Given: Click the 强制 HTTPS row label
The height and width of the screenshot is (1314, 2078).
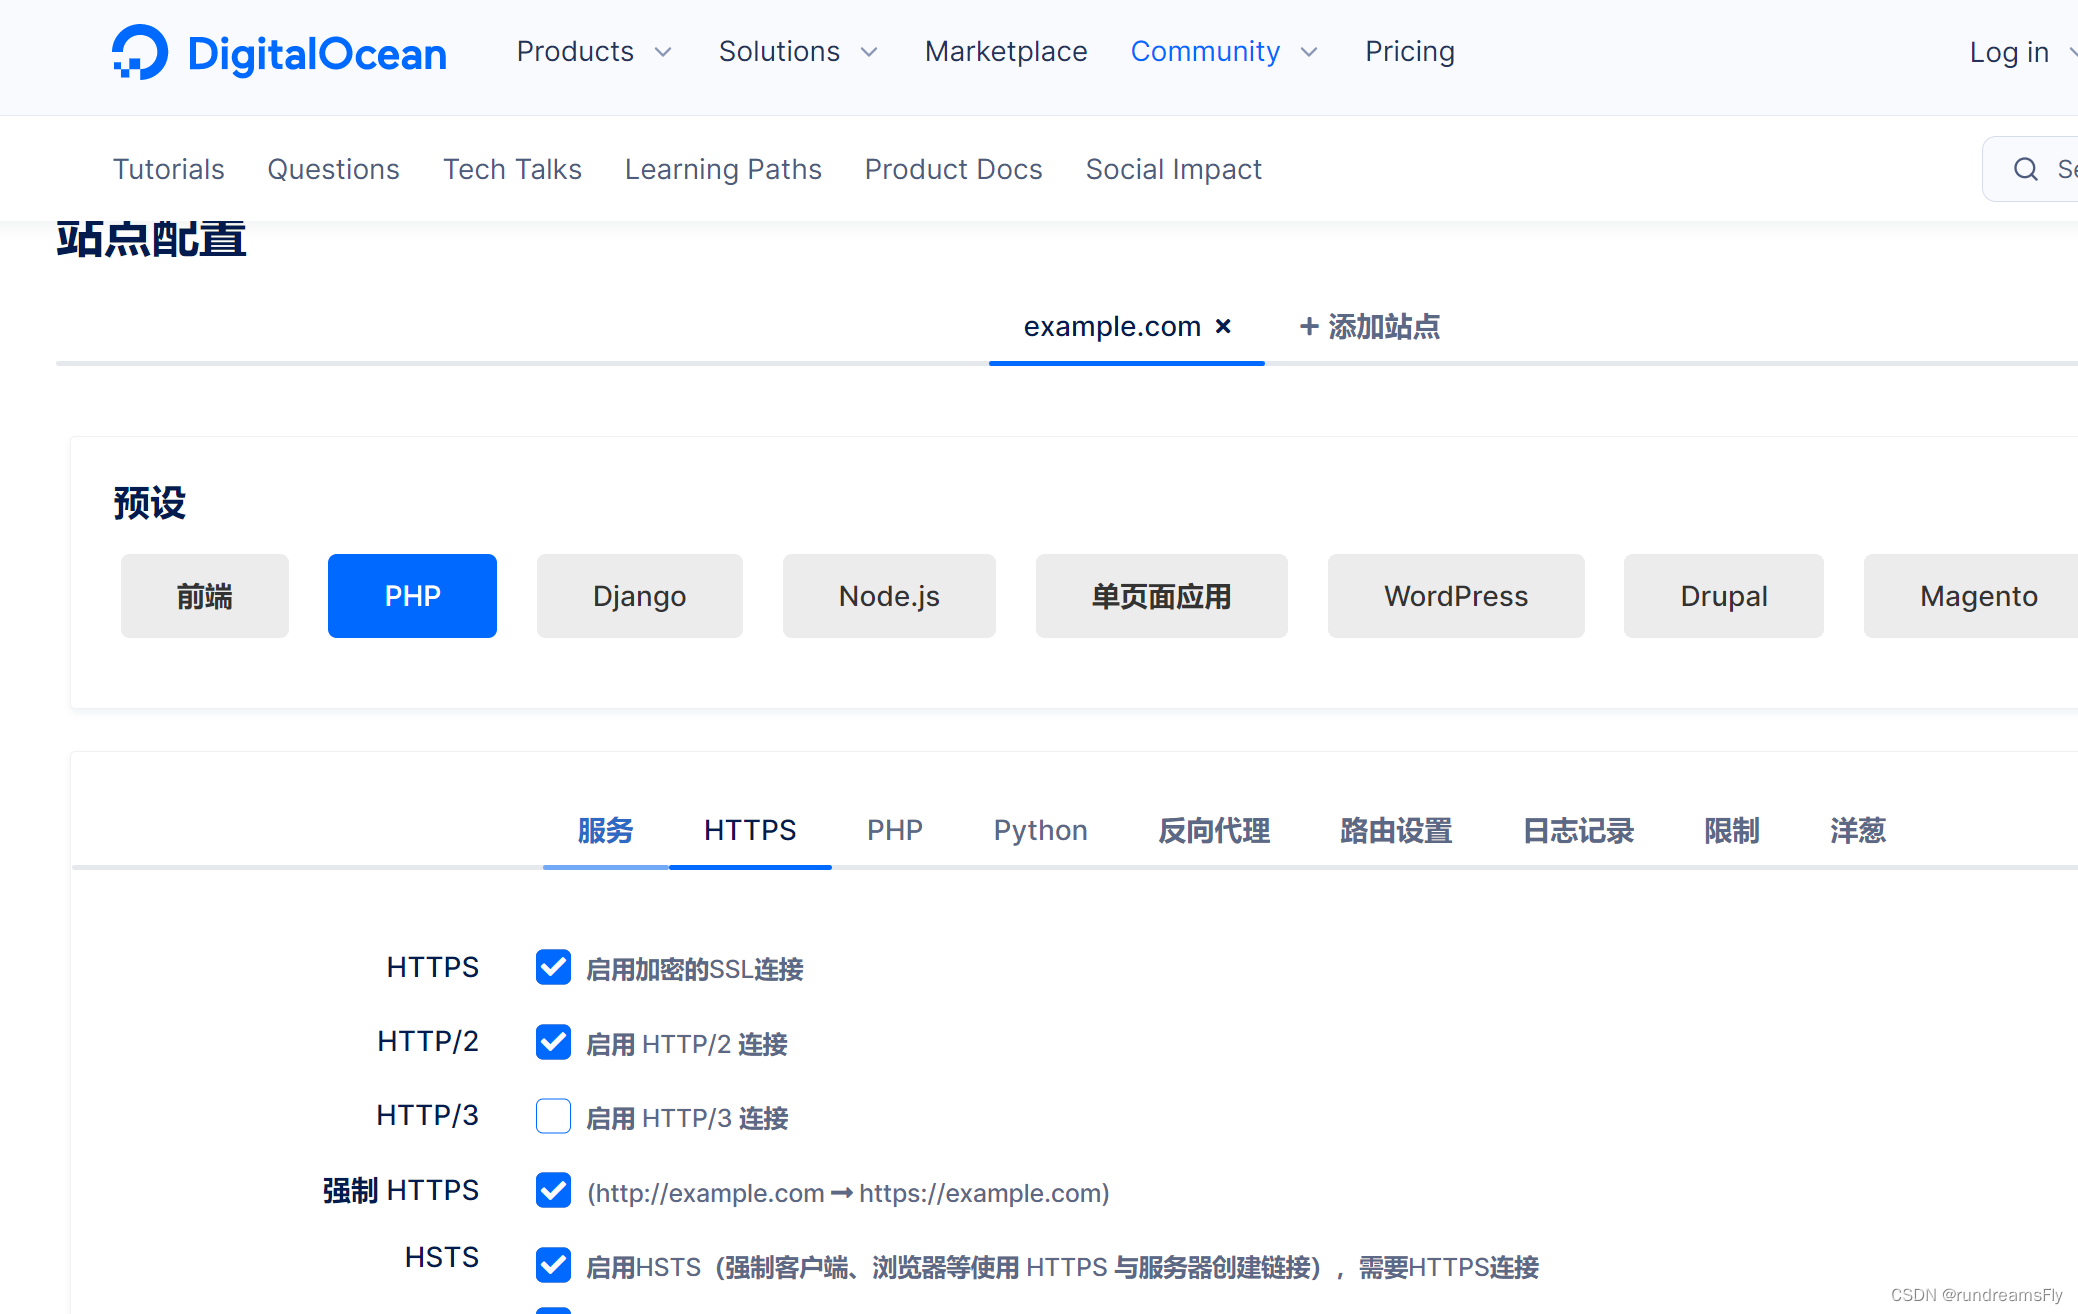Looking at the screenshot, I should coord(401,1190).
